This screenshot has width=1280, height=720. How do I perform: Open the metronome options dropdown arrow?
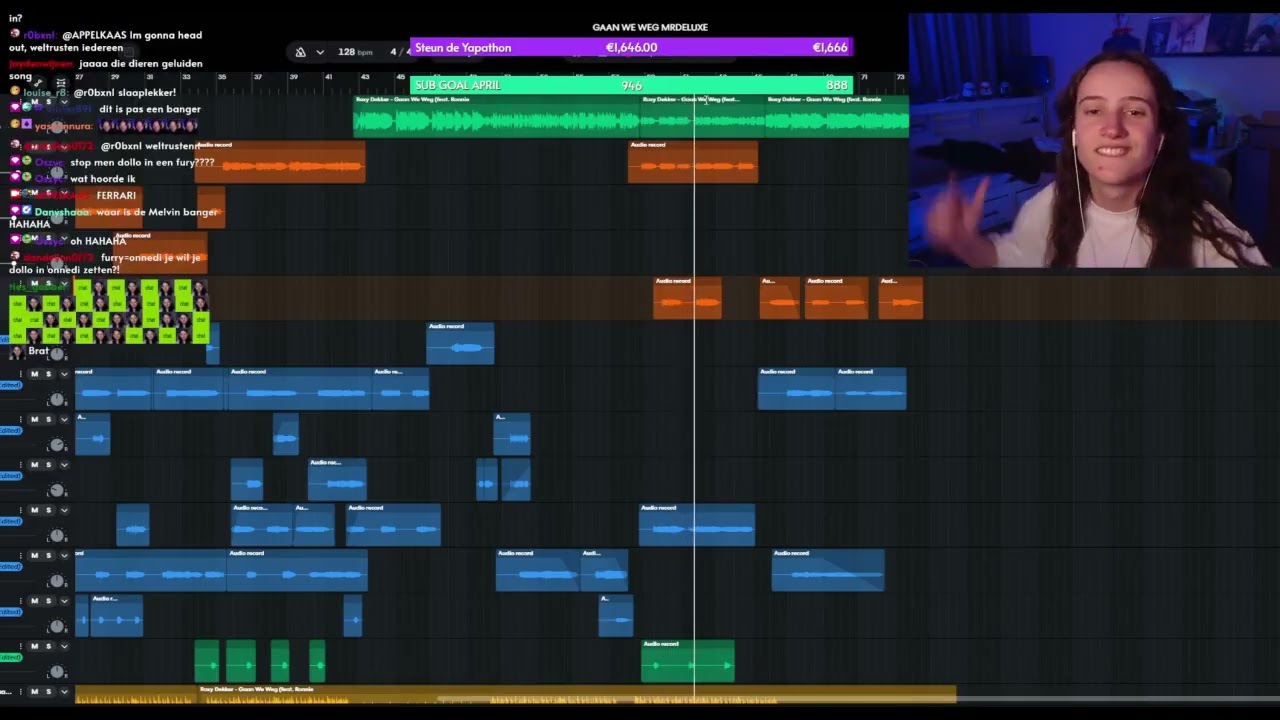tap(320, 52)
